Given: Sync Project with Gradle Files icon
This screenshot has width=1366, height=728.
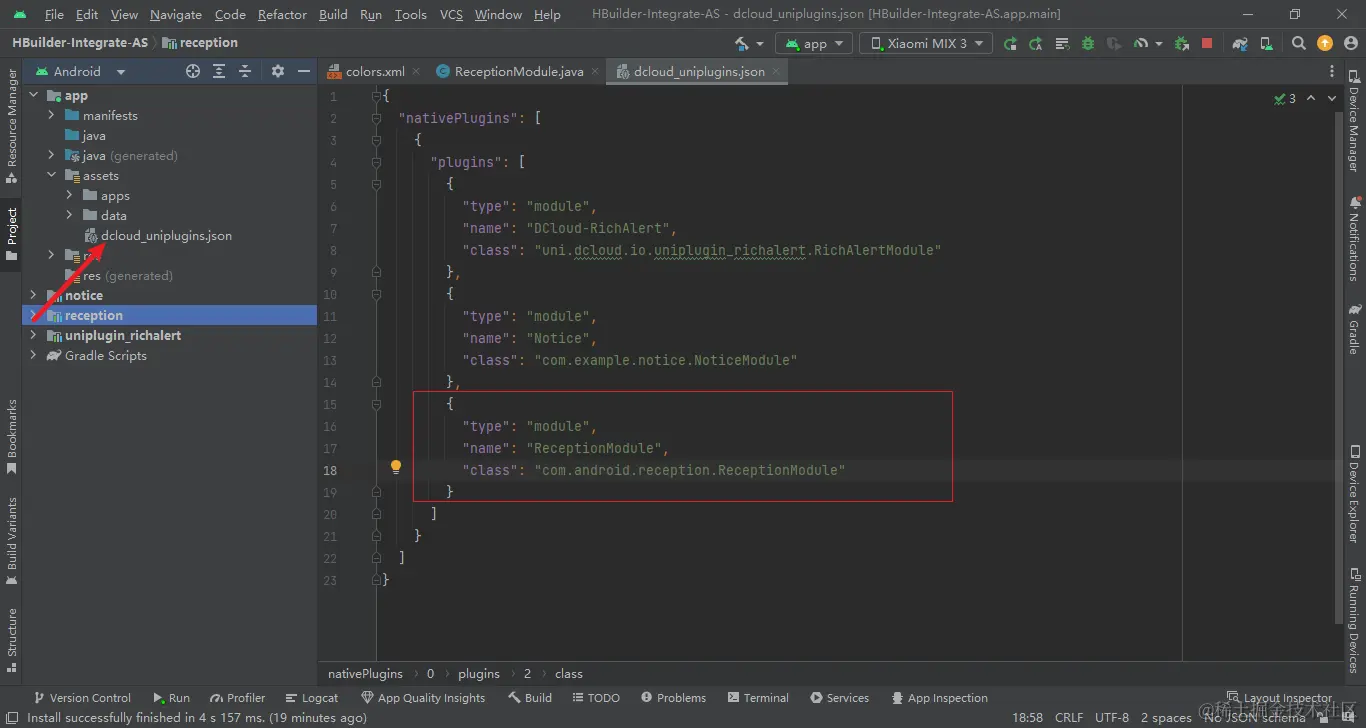Looking at the screenshot, I should pyautogui.click(x=1241, y=43).
